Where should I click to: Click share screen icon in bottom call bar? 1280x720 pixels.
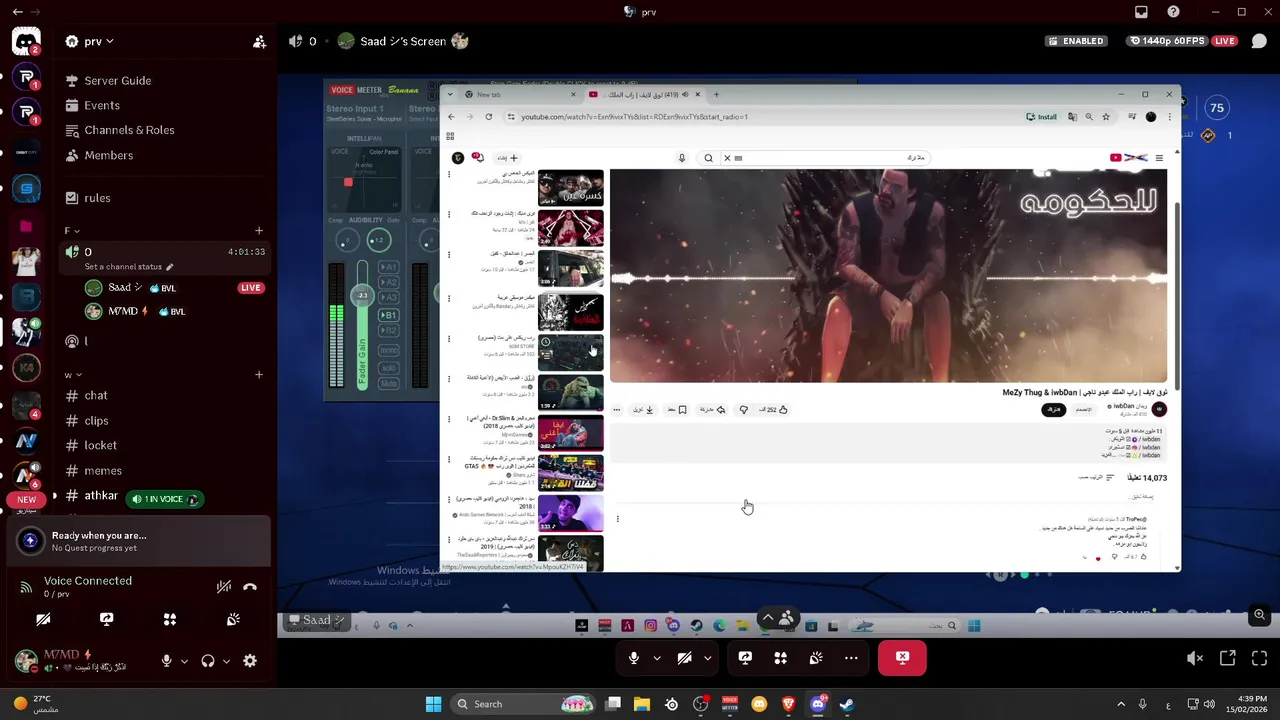pyautogui.click(x=745, y=658)
